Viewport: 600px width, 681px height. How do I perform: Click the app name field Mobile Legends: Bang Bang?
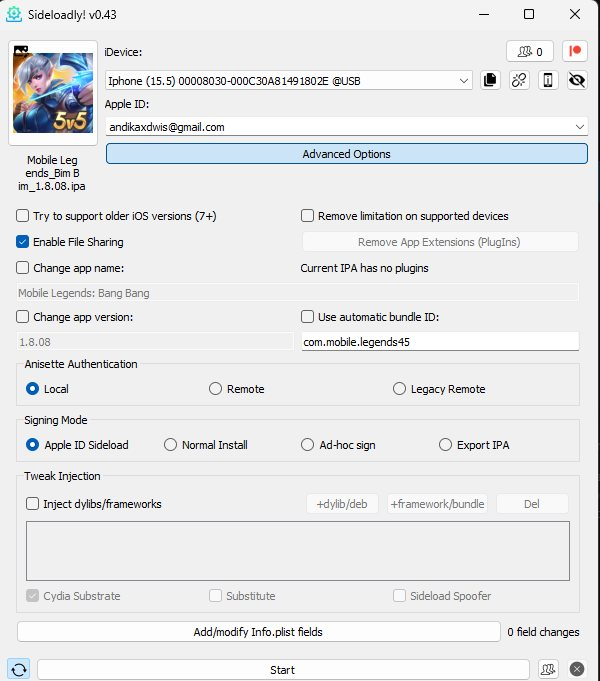(x=298, y=293)
